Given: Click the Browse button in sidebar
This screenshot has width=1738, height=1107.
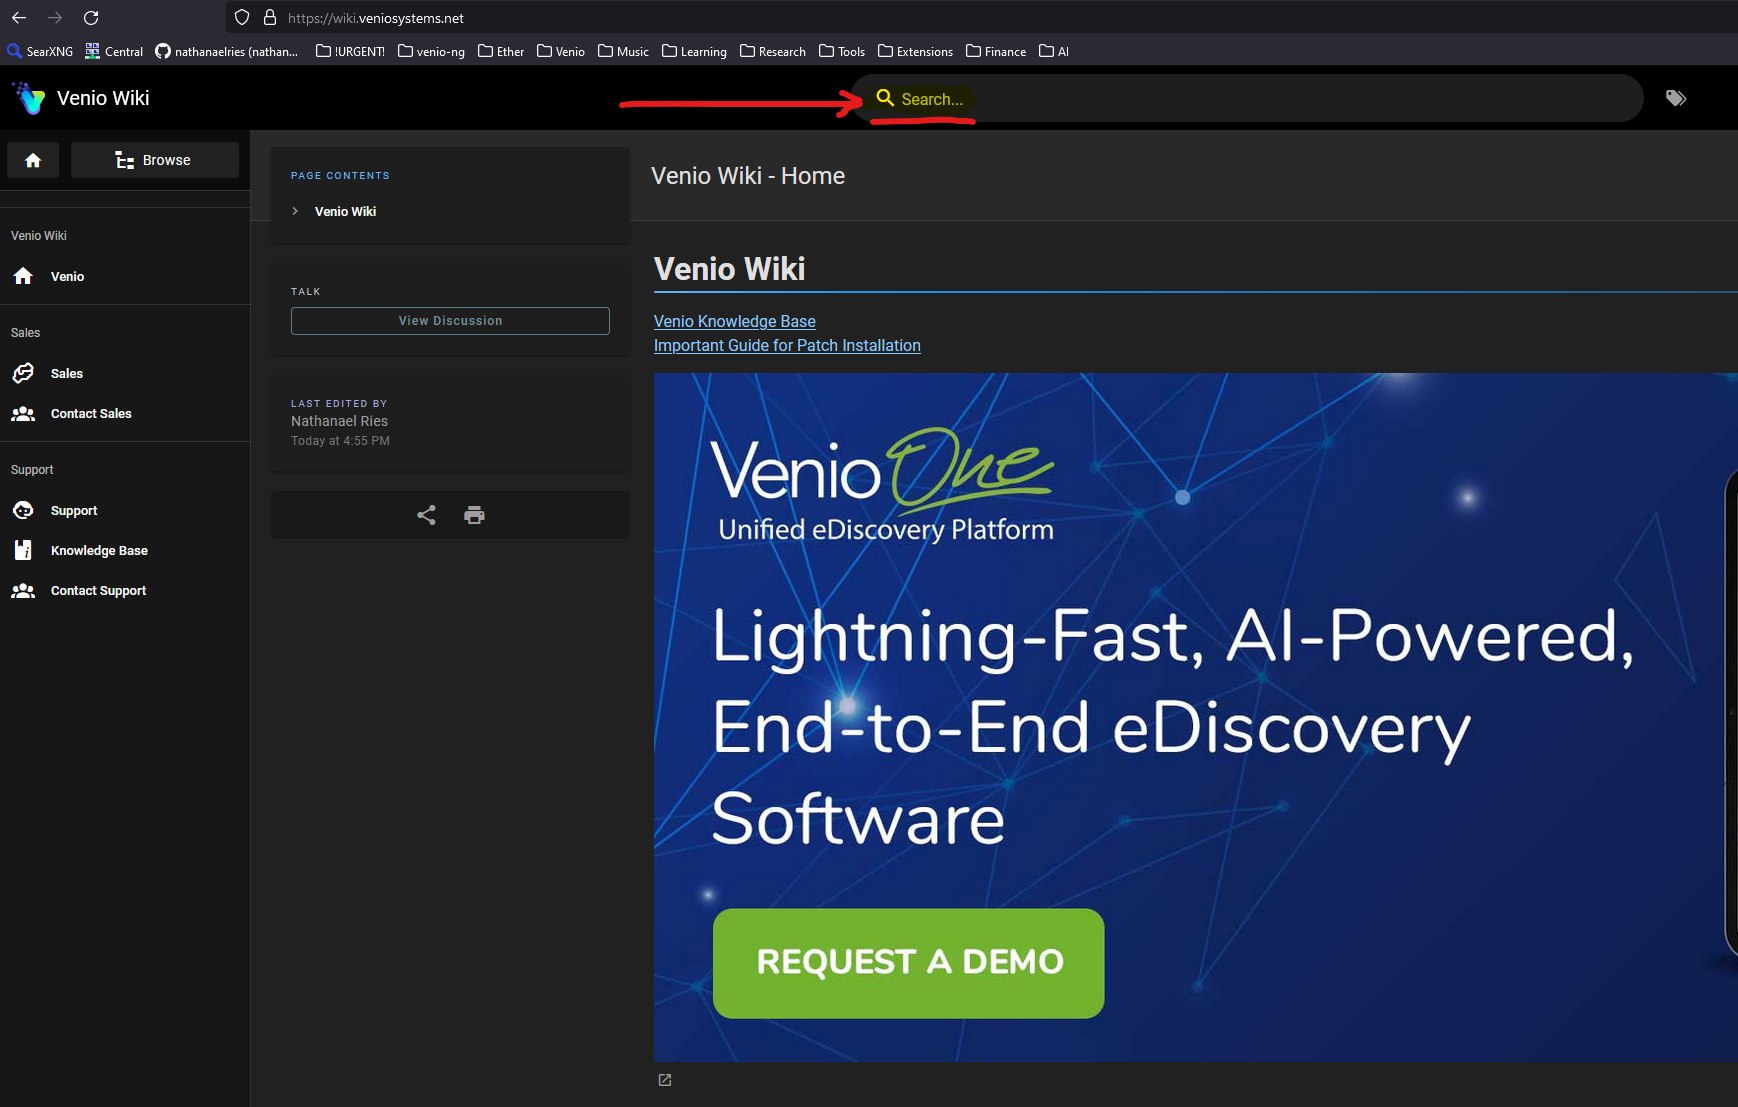Looking at the screenshot, I should (155, 160).
